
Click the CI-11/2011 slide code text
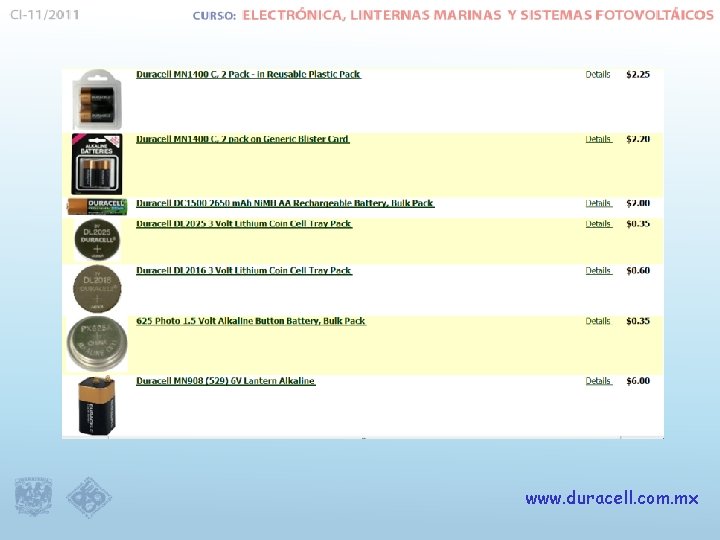pos(45,15)
